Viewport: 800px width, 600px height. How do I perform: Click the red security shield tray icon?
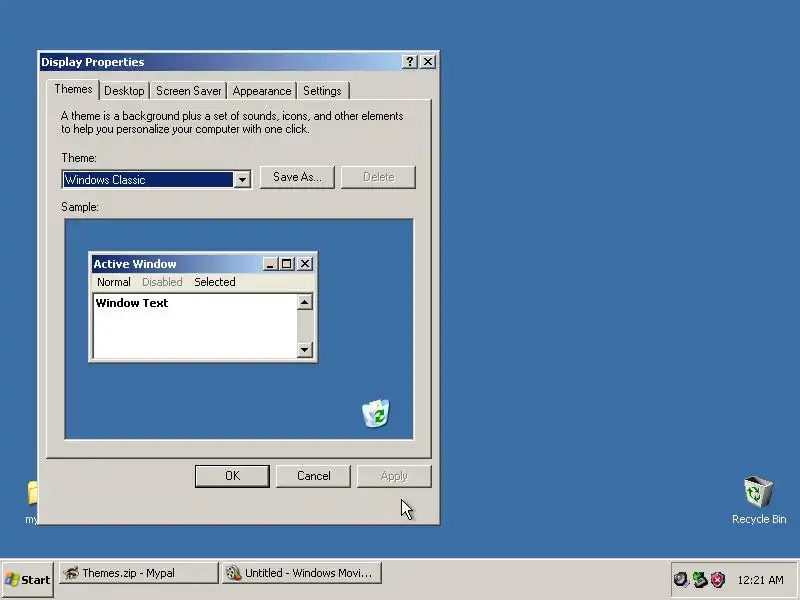click(x=718, y=580)
